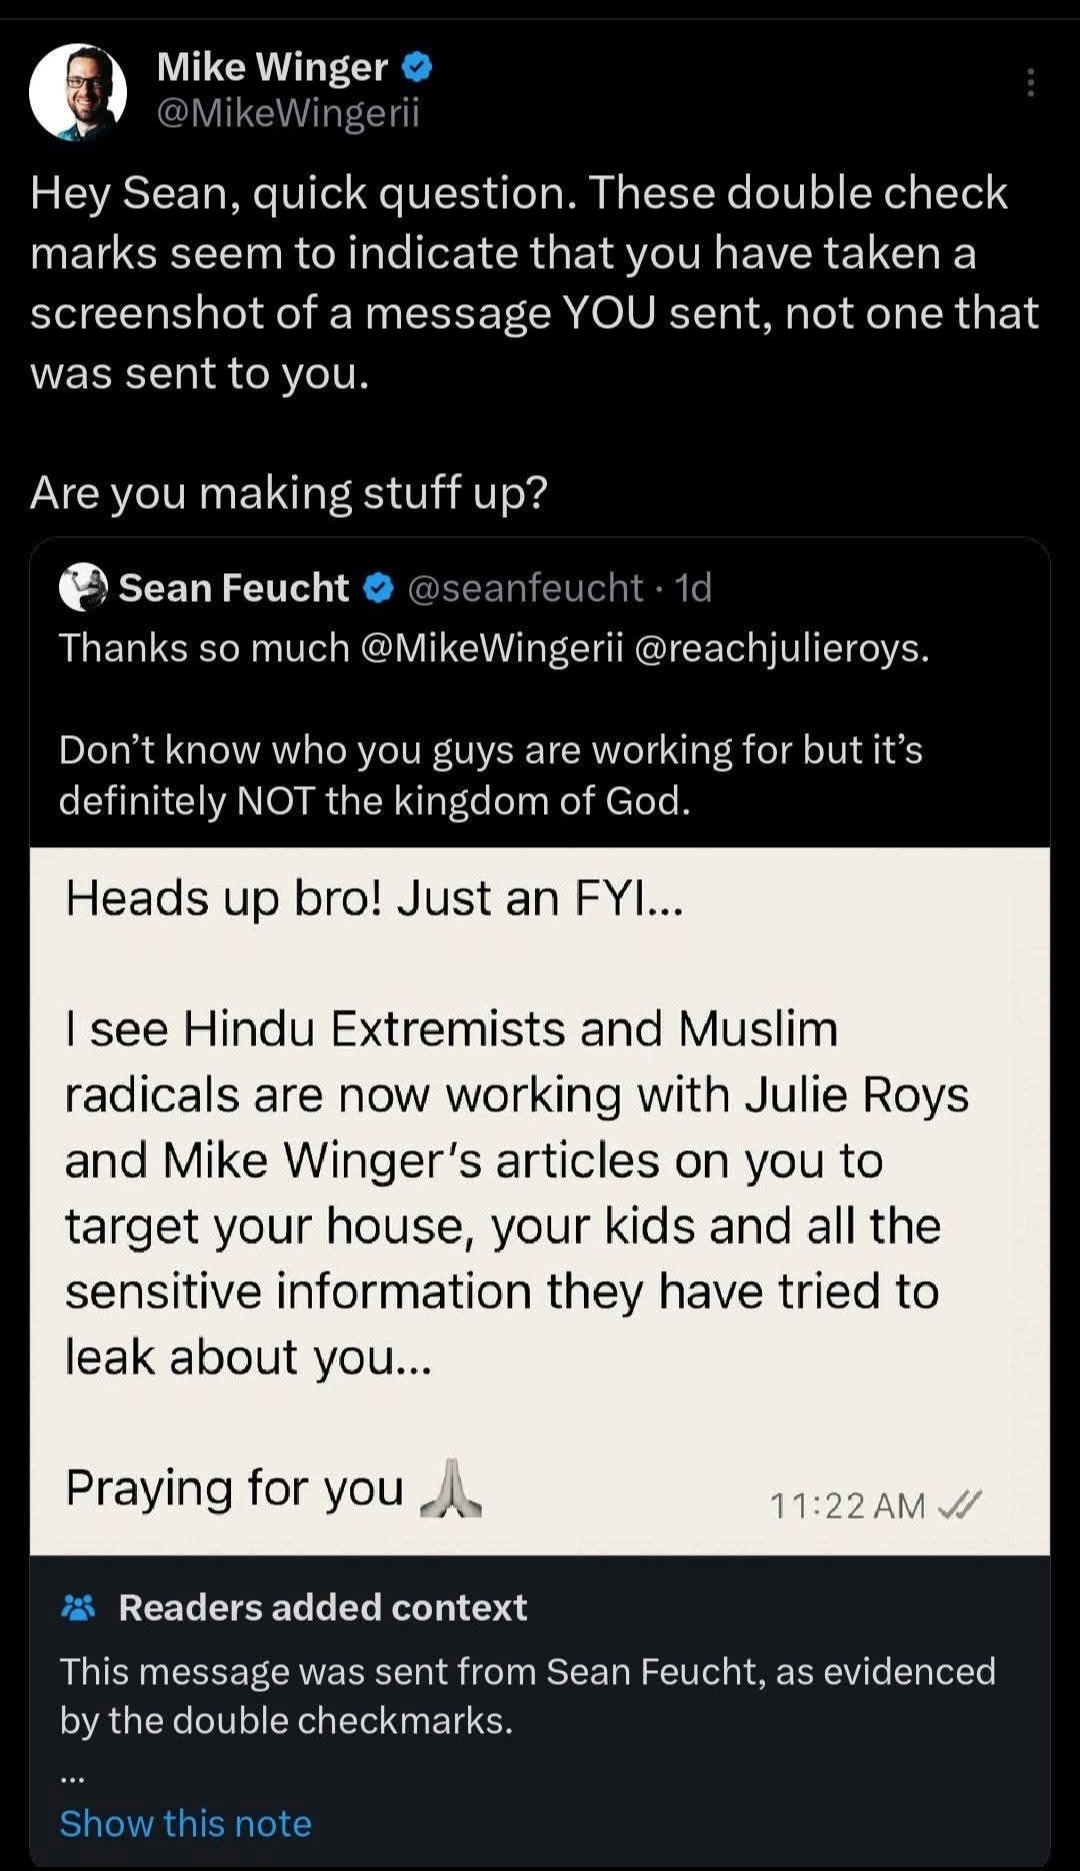Click the Readers added context heading
Image resolution: width=1080 pixels, height=1871 pixels.
coord(322,1607)
